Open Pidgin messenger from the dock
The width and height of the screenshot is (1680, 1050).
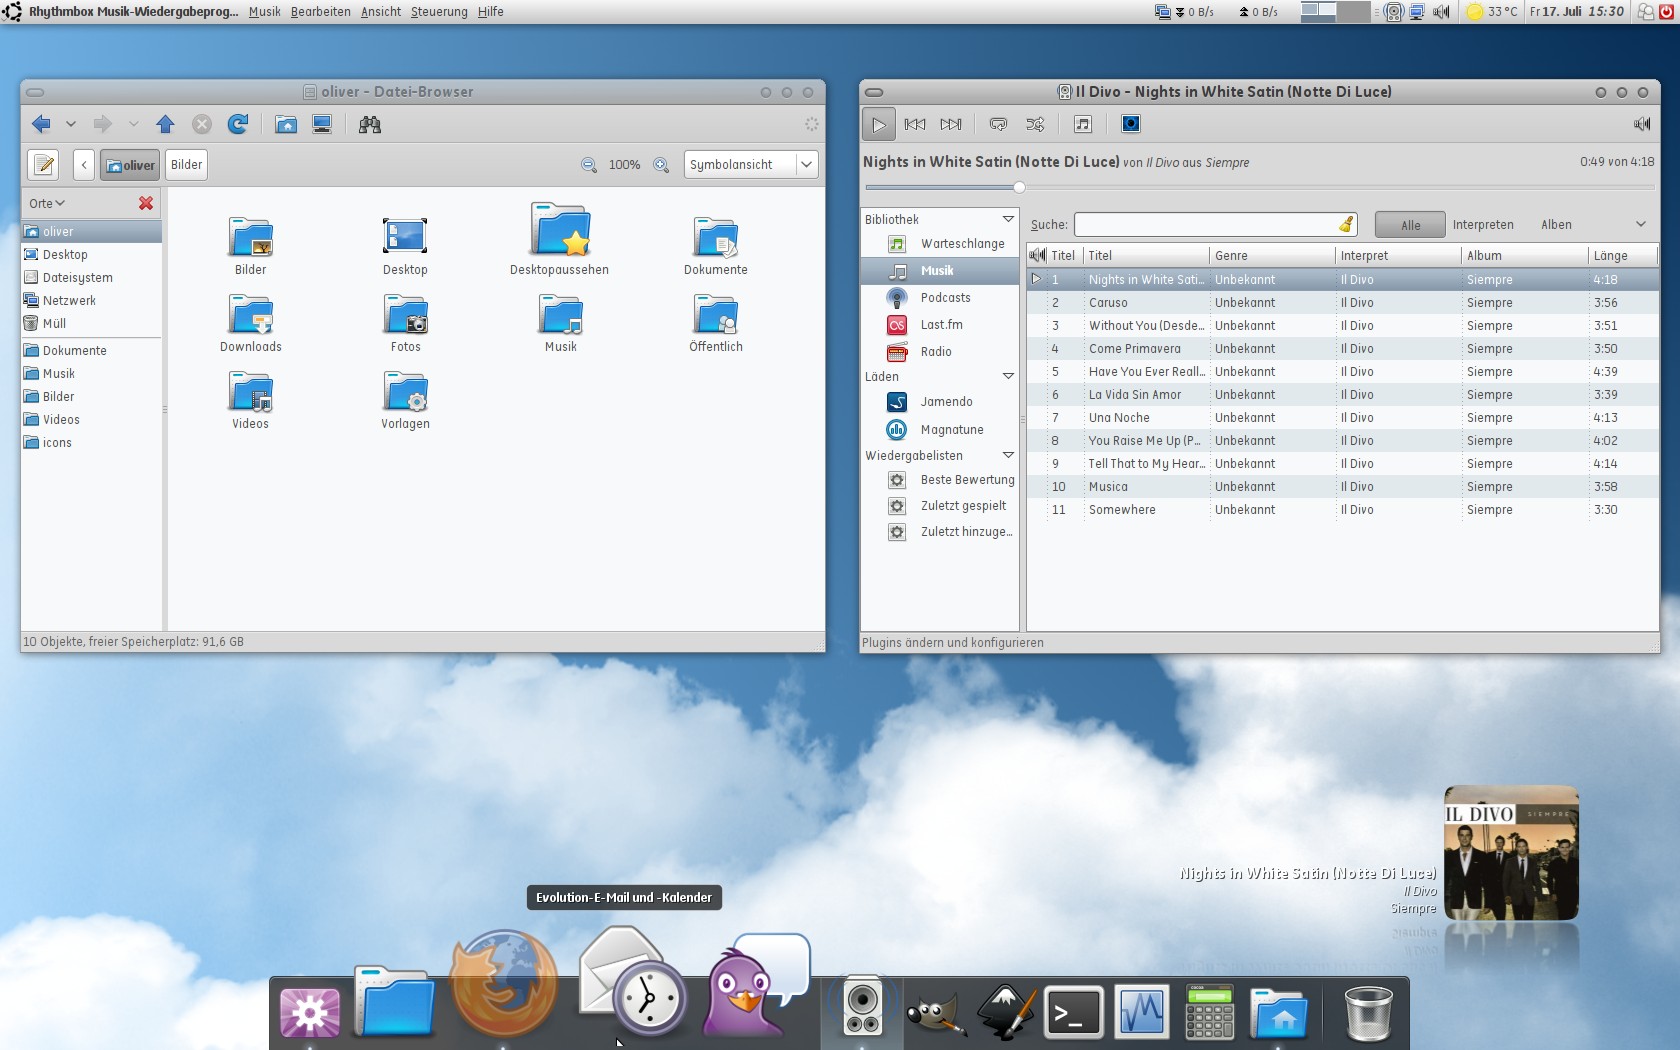pyautogui.click(x=754, y=985)
